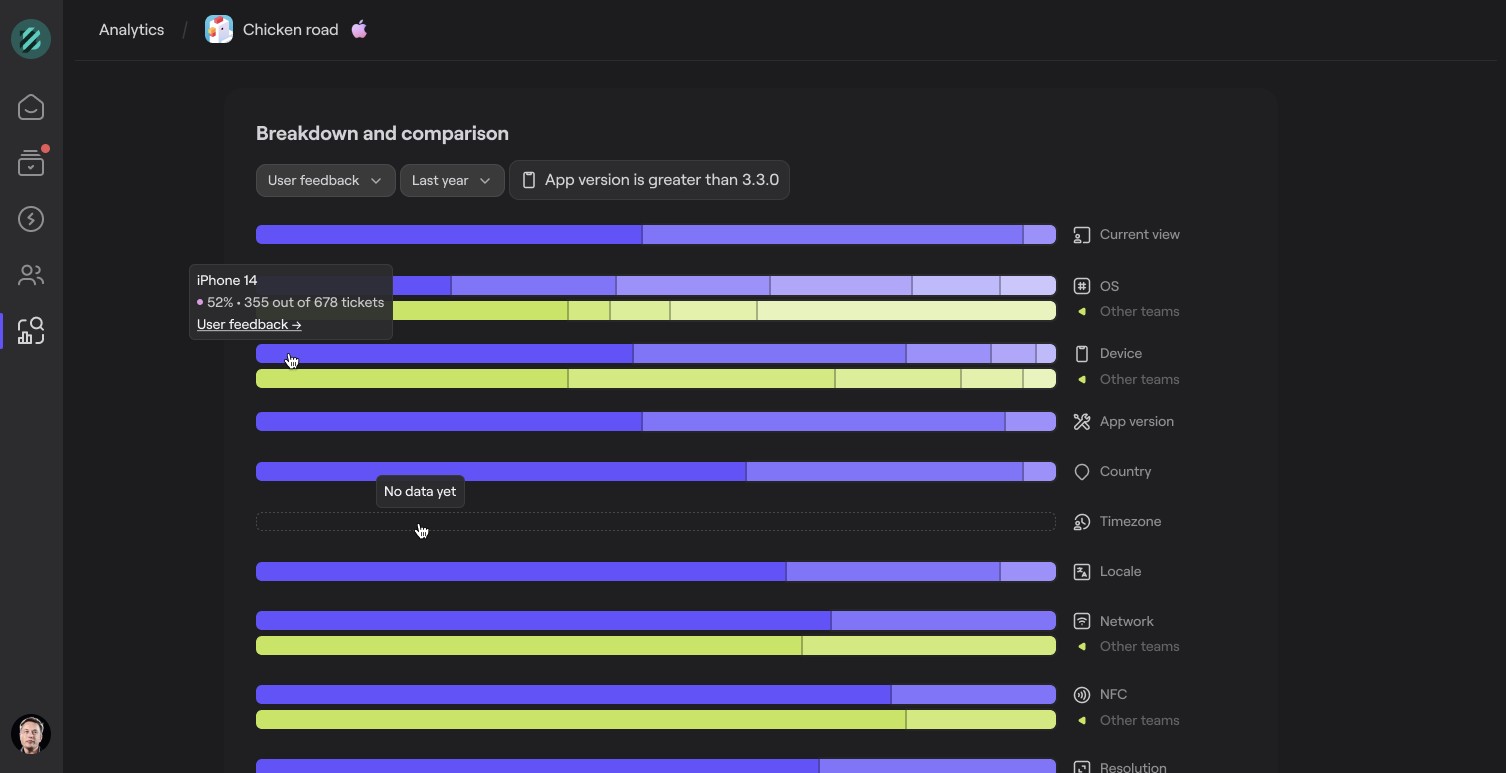Click the user avatar at the bottom left
1506x773 pixels.
point(30,734)
